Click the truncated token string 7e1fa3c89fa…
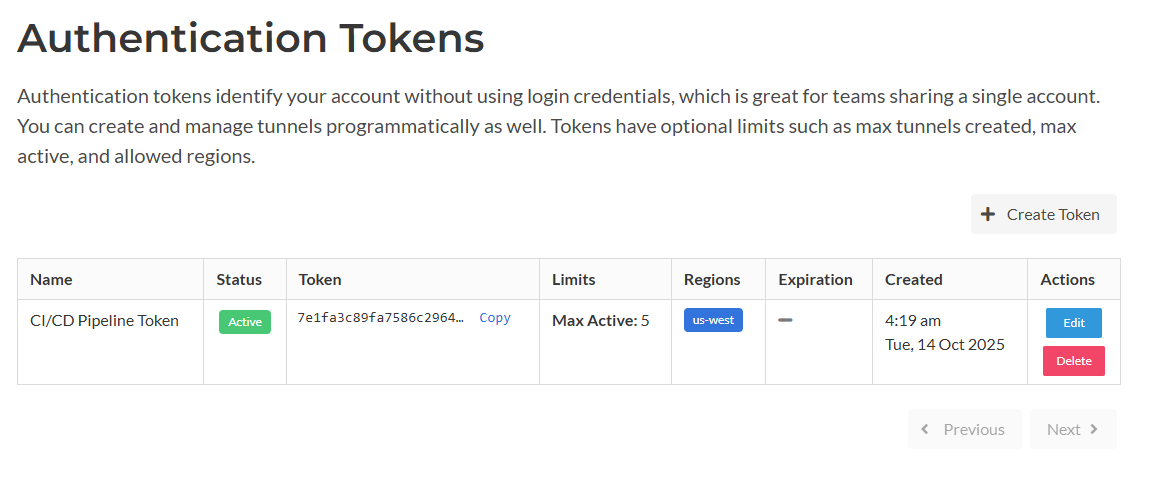 coord(380,318)
